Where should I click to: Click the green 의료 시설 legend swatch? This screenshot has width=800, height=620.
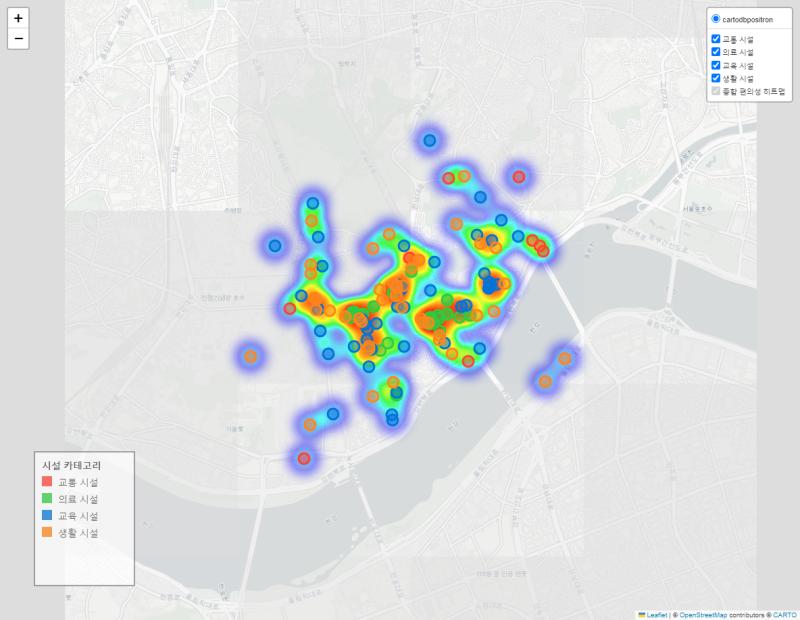pos(47,498)
